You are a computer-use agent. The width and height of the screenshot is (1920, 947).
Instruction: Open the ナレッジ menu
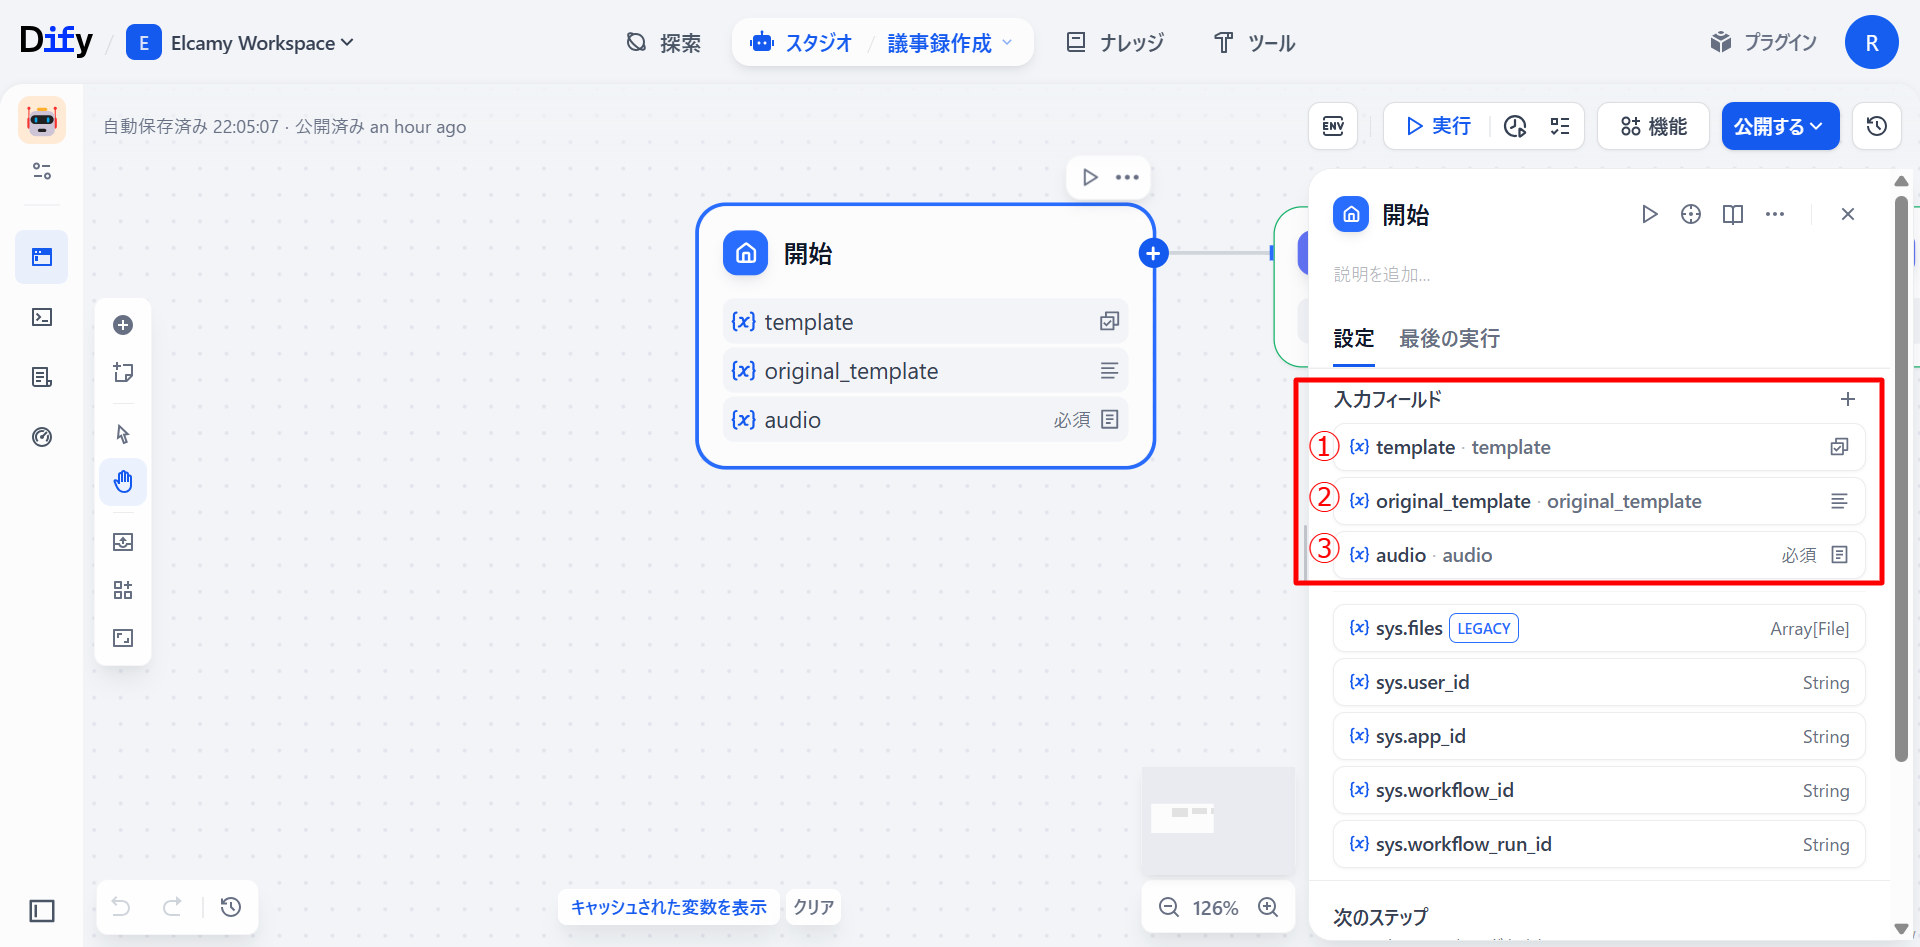(x=1116, y=43)
